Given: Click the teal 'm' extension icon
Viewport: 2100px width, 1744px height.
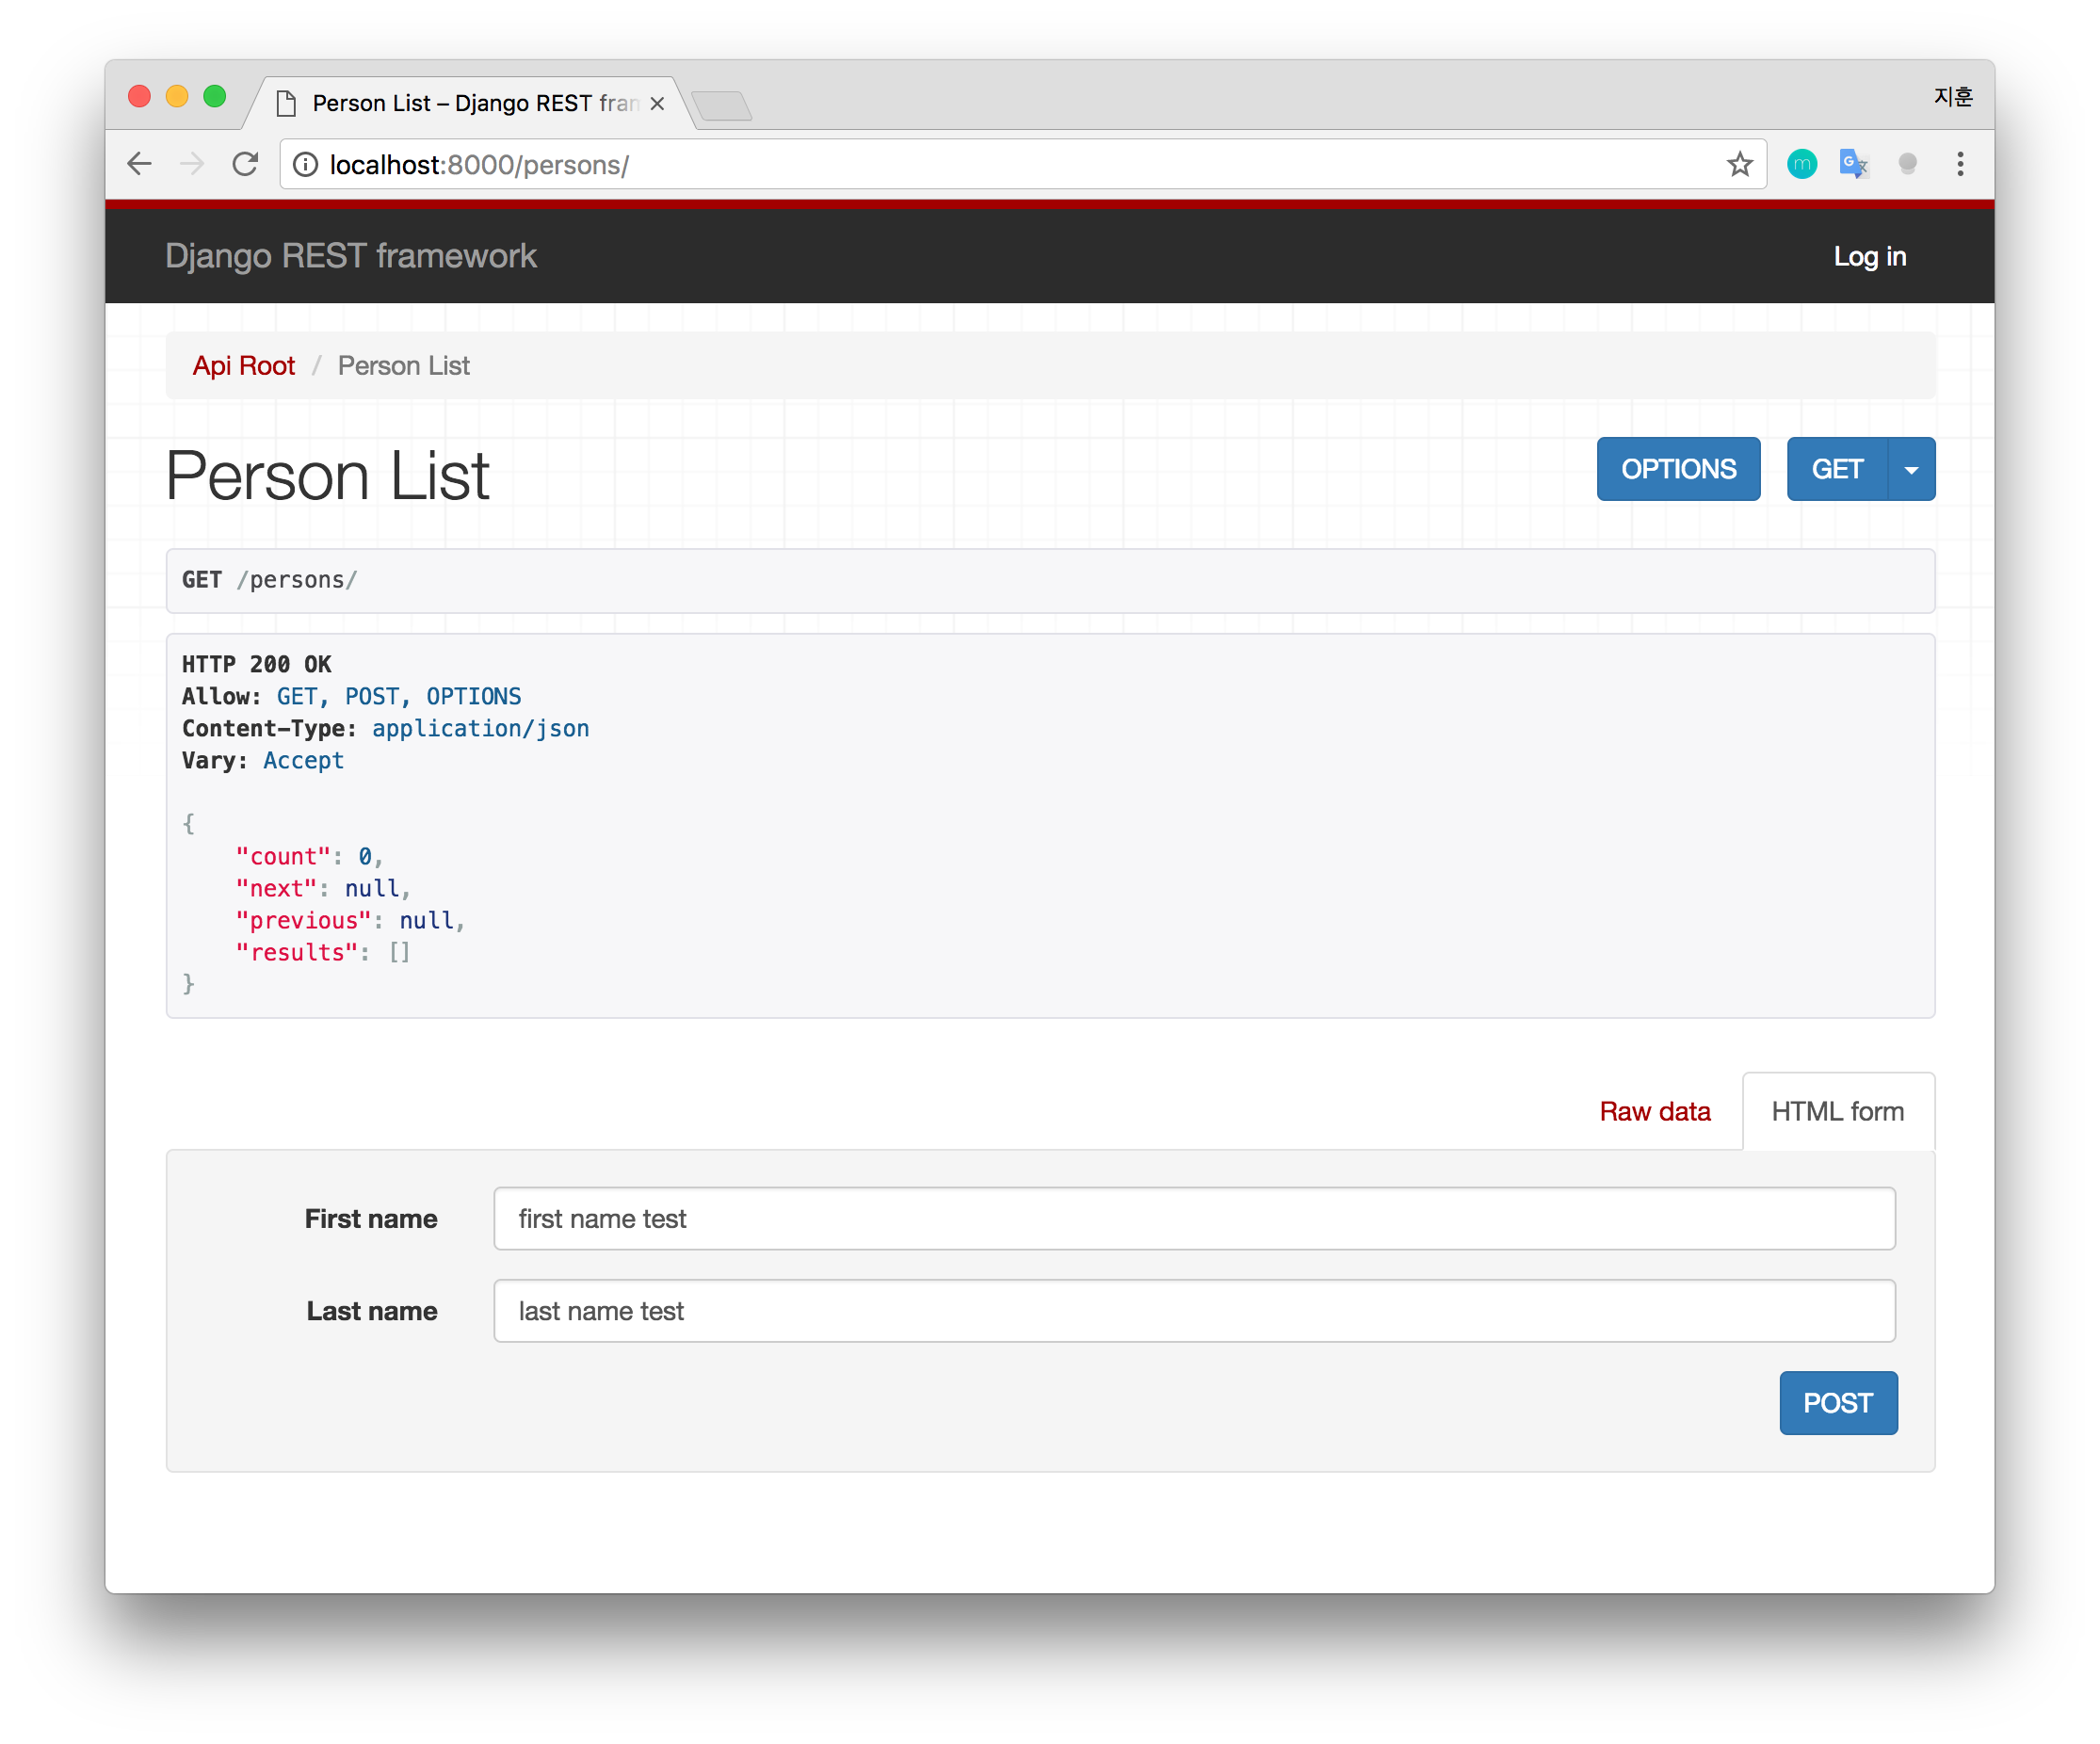Looking at the screenshot, I should [x=1802, y=164].
